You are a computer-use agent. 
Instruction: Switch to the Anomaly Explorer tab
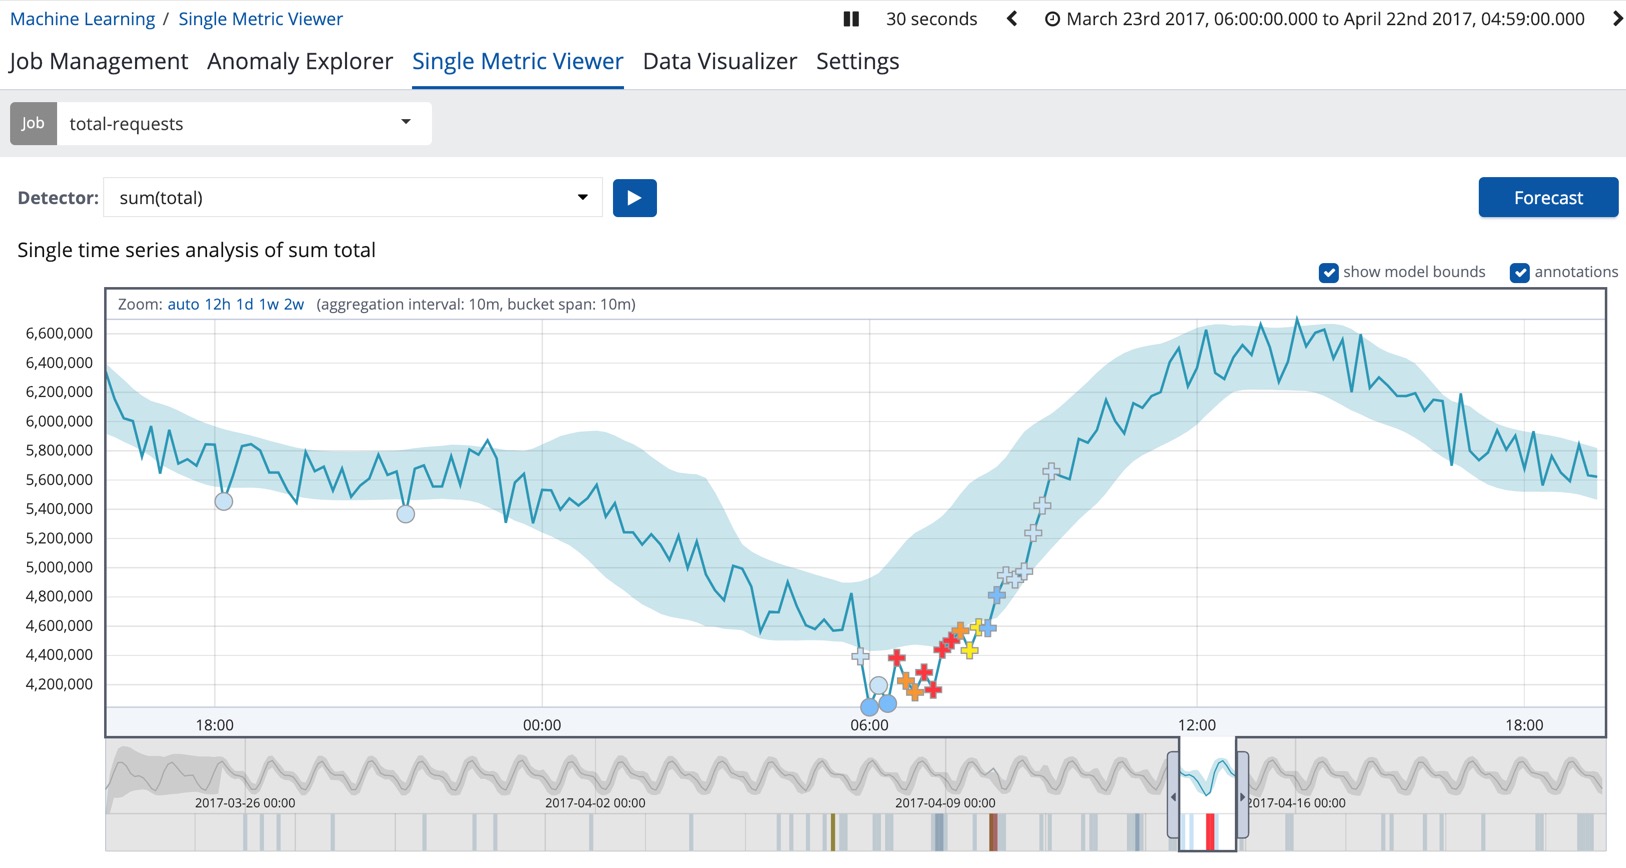[x=300, y=61]
